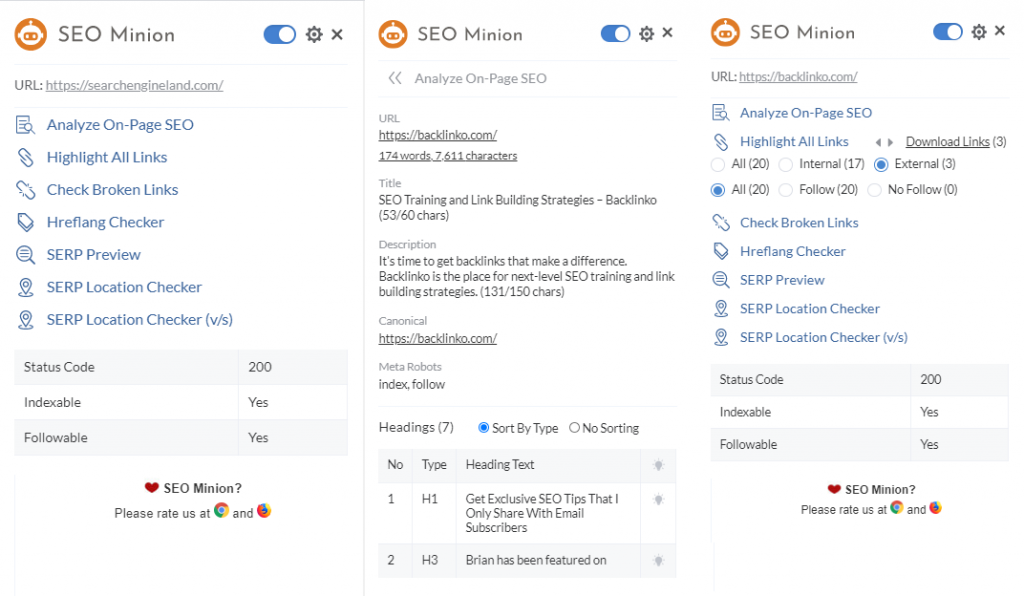Select Check Broken Links in right backlinko panel

(799, 223)
